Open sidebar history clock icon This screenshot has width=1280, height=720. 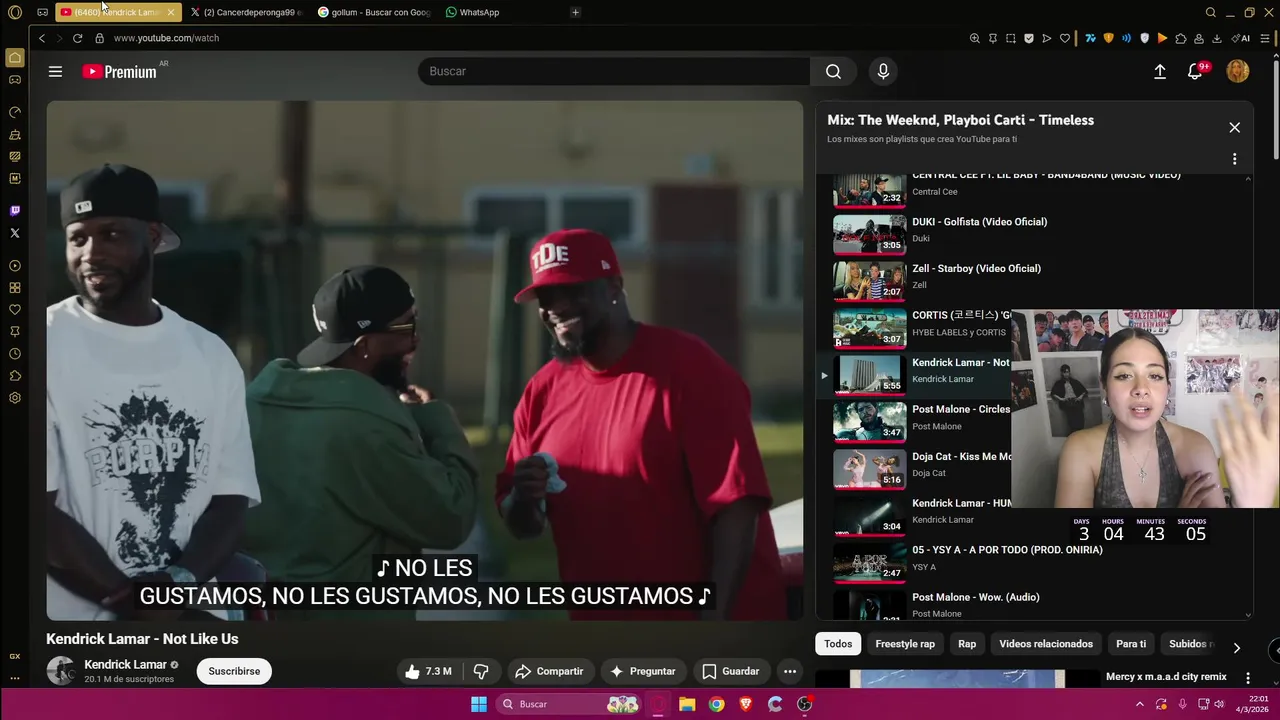pos(15,354)
